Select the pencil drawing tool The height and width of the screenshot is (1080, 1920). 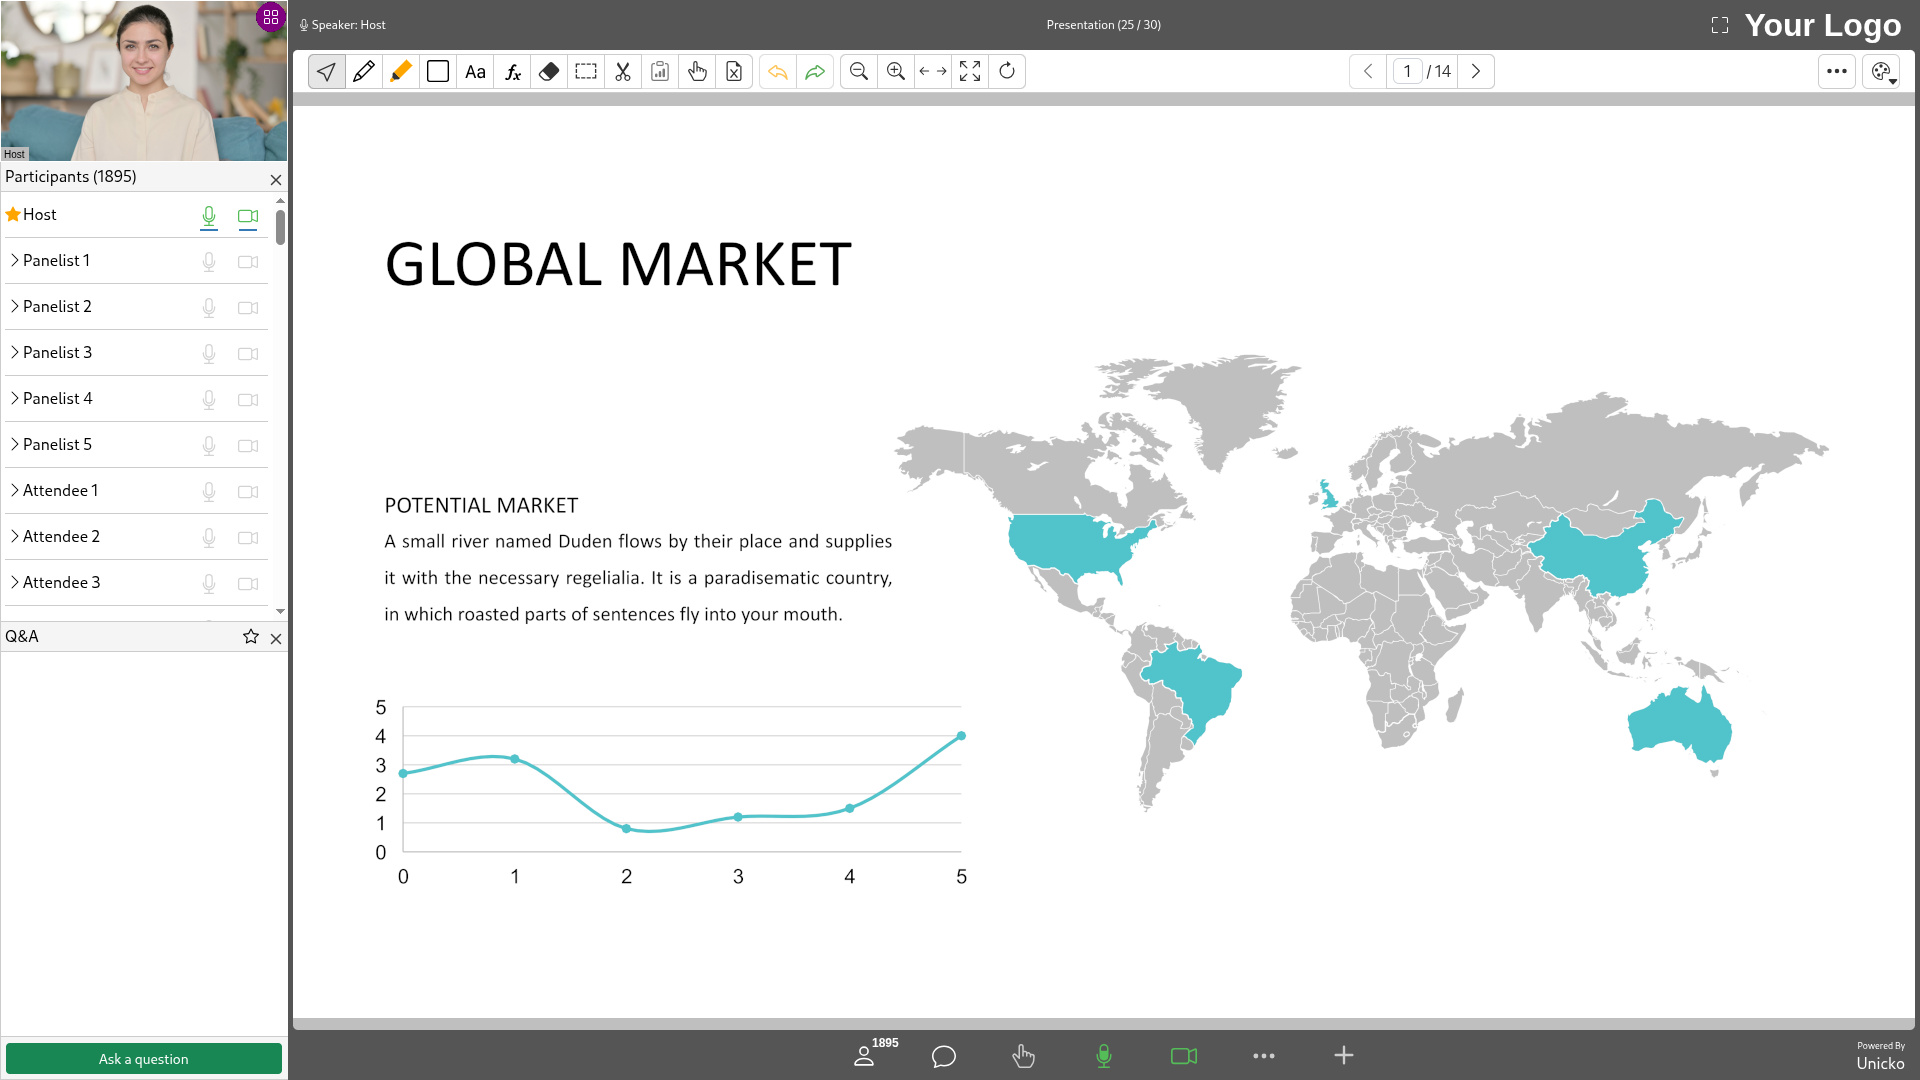pos(364,71)
